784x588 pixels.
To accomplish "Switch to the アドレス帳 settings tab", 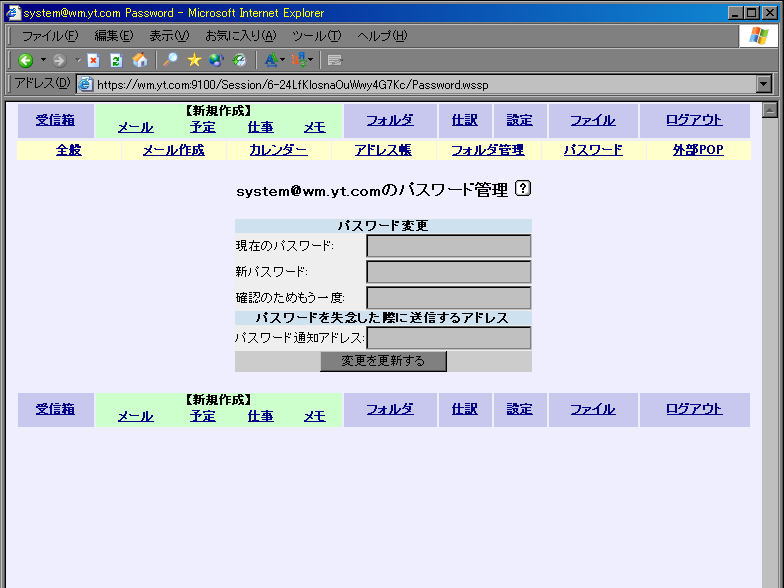I will pyautogui.click(x=383, y=150).
